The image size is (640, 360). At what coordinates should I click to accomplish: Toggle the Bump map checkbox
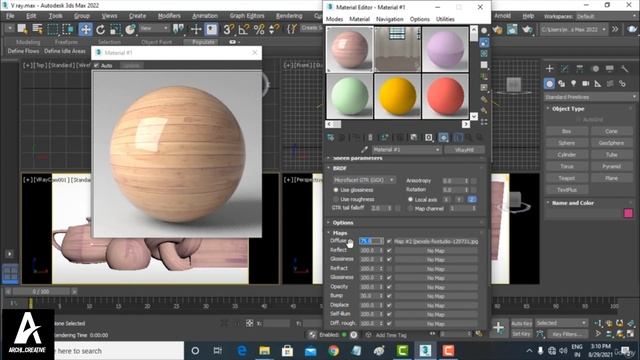(389, 296)
